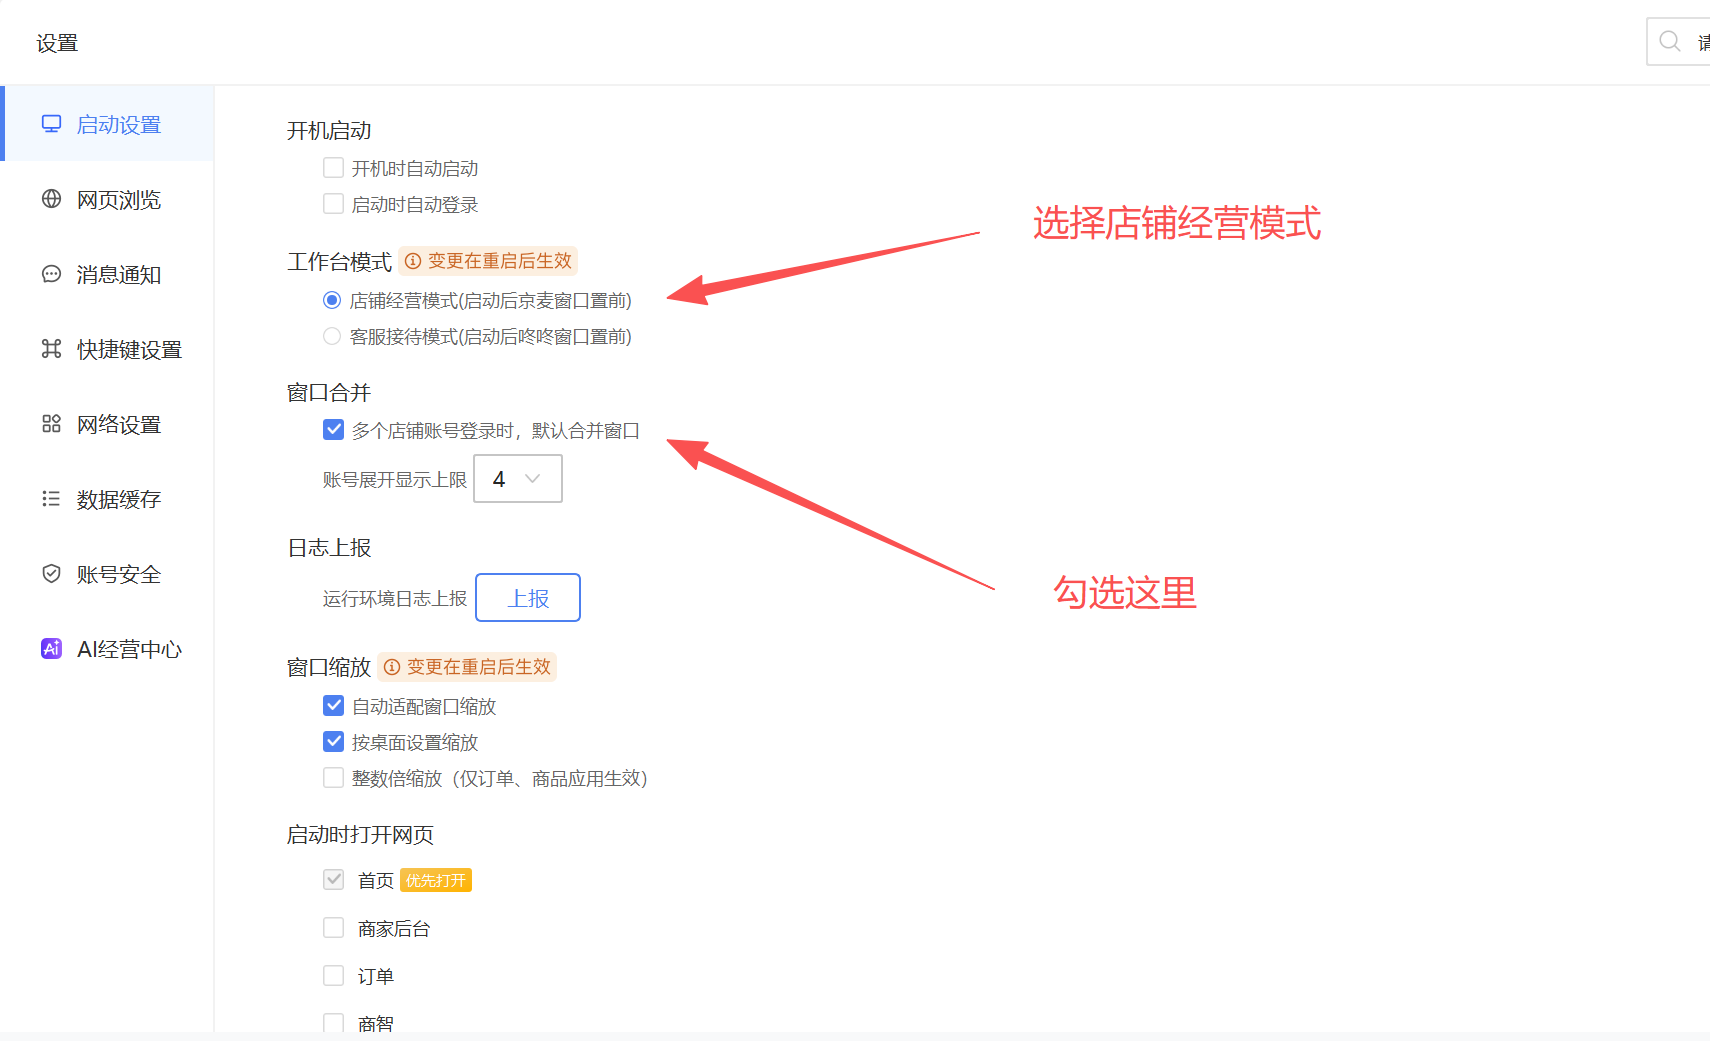Open the 网页浏览 settings tab
The width and height of the screenshot is (1710, 1041).
click(107, 199)
